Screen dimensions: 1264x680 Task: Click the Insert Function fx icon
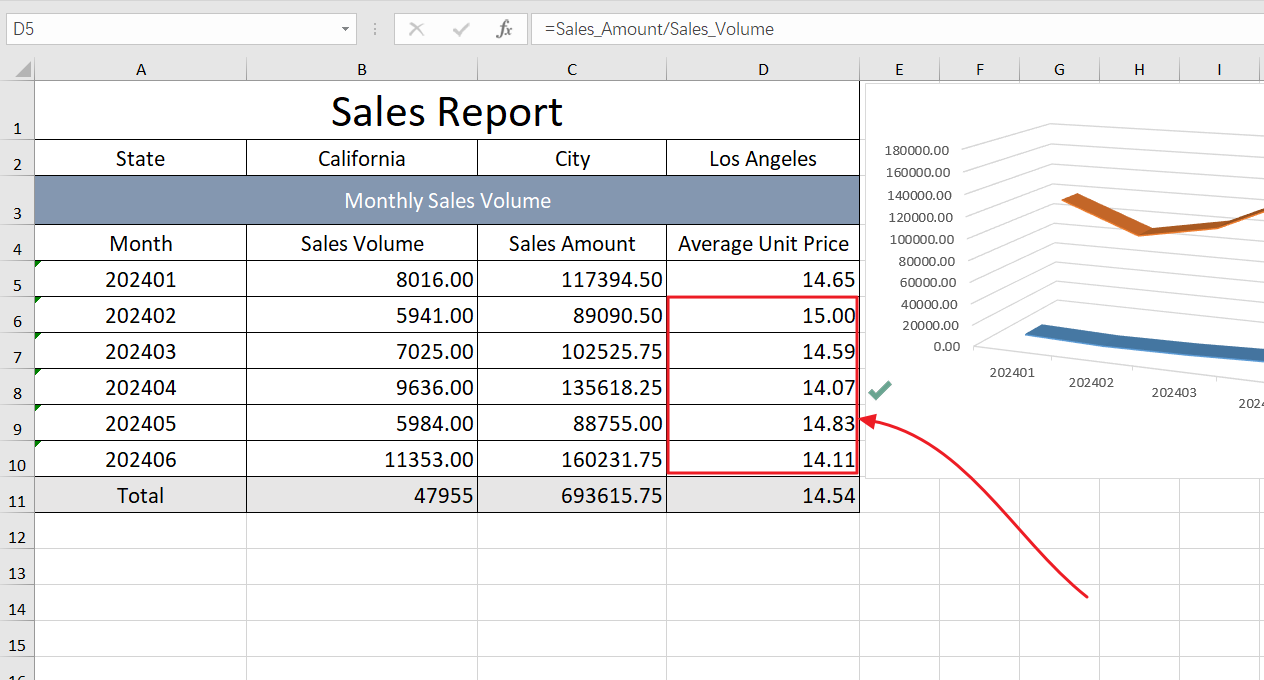click(x=505, y=29)
